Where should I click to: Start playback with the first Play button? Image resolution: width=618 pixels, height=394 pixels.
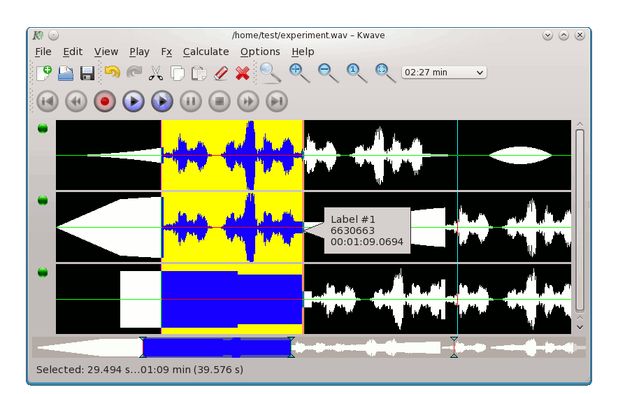(x=133, y=101)
